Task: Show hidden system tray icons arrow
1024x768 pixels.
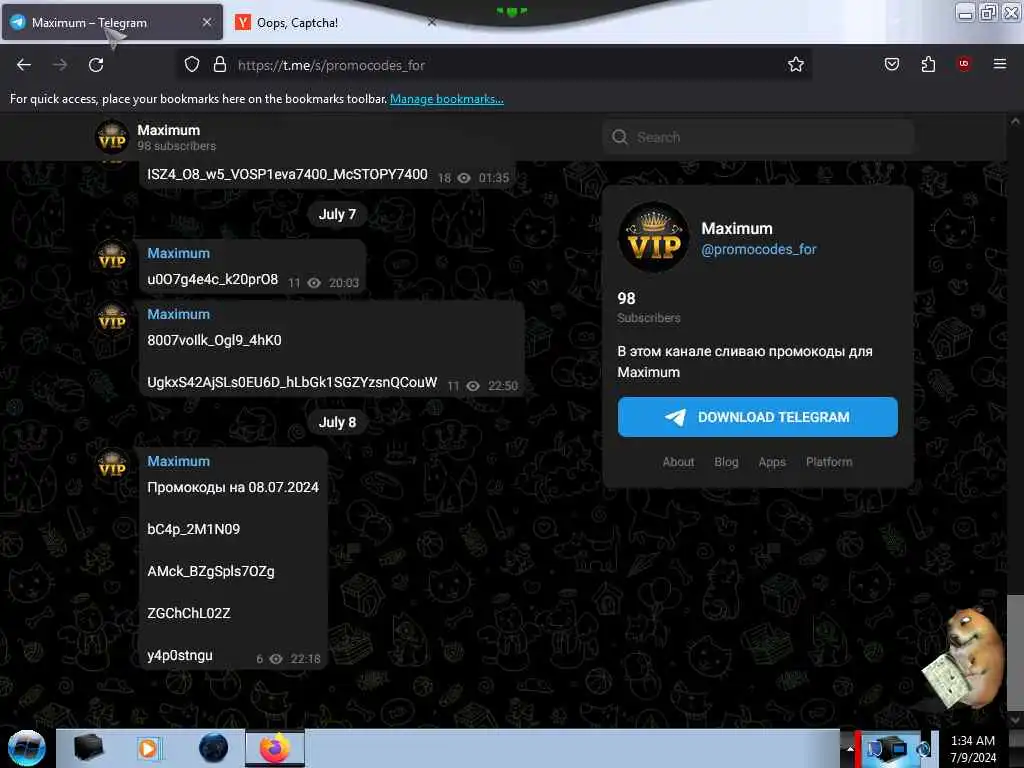Action: pyautogui.click(x=850, y=749)
